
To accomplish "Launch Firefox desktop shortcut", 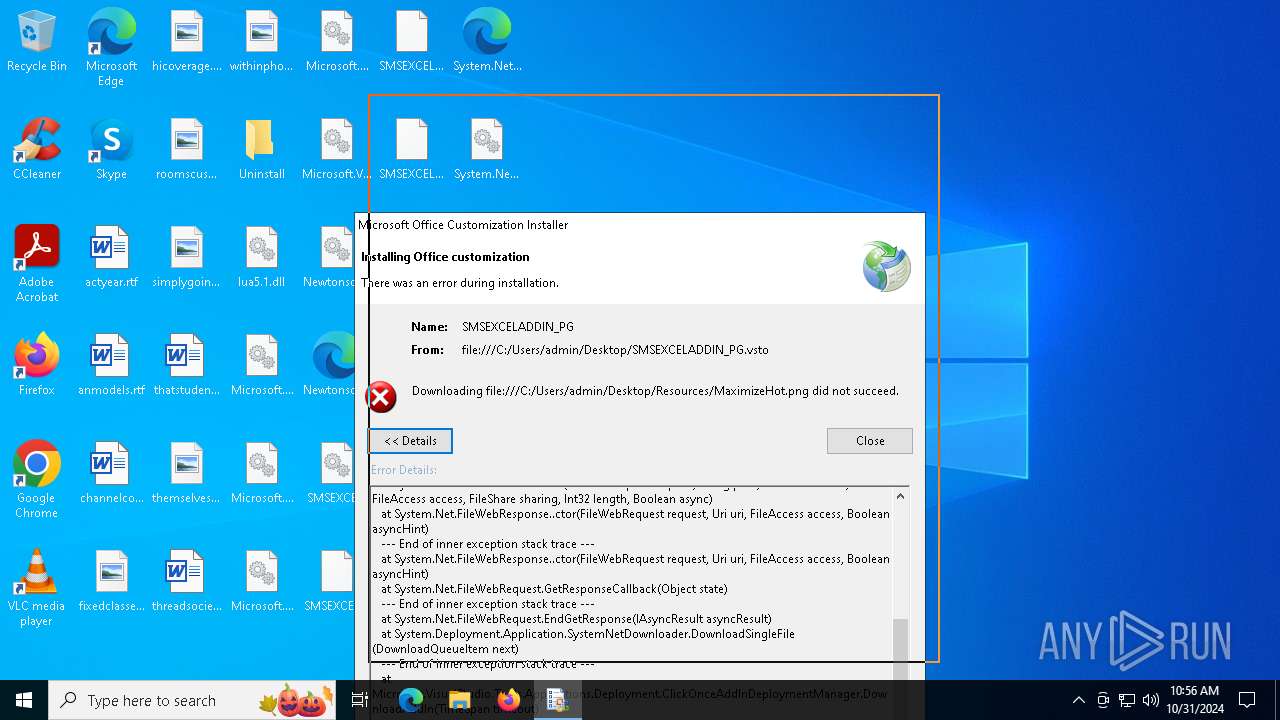I will pyautogui.click(x=37, y=366).
